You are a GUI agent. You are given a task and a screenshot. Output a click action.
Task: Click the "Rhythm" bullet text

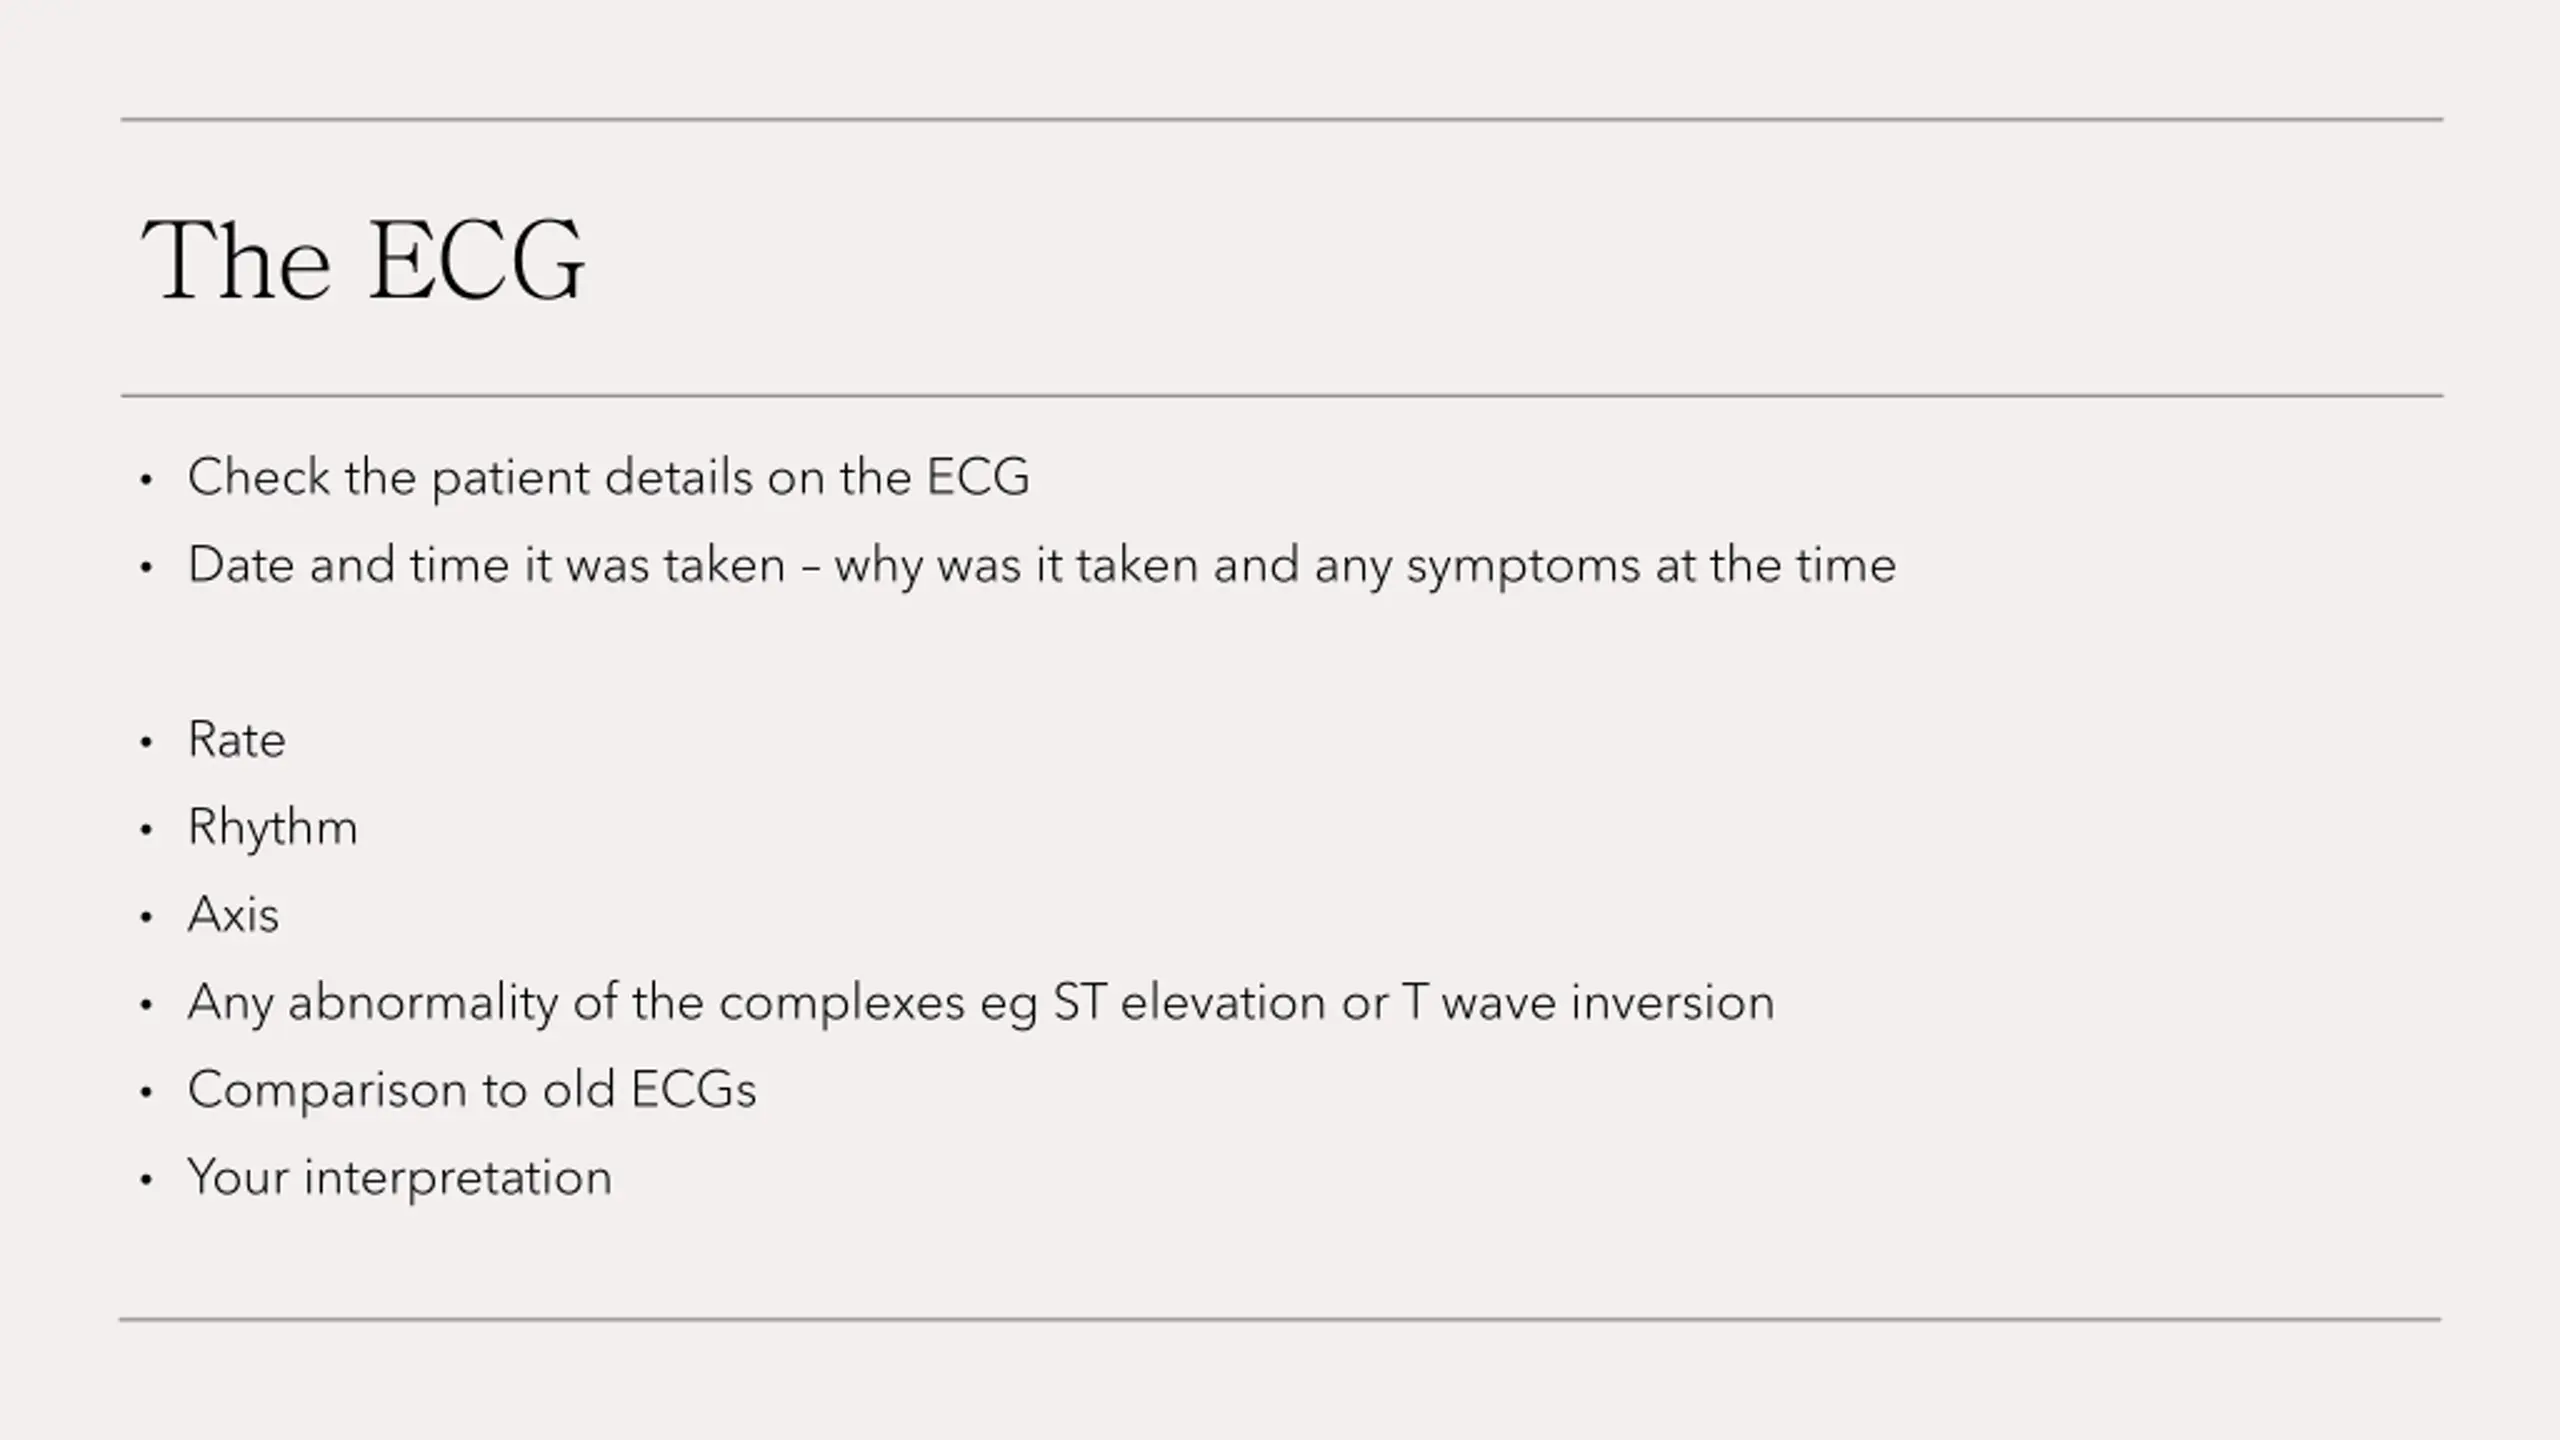click(272, 829)
